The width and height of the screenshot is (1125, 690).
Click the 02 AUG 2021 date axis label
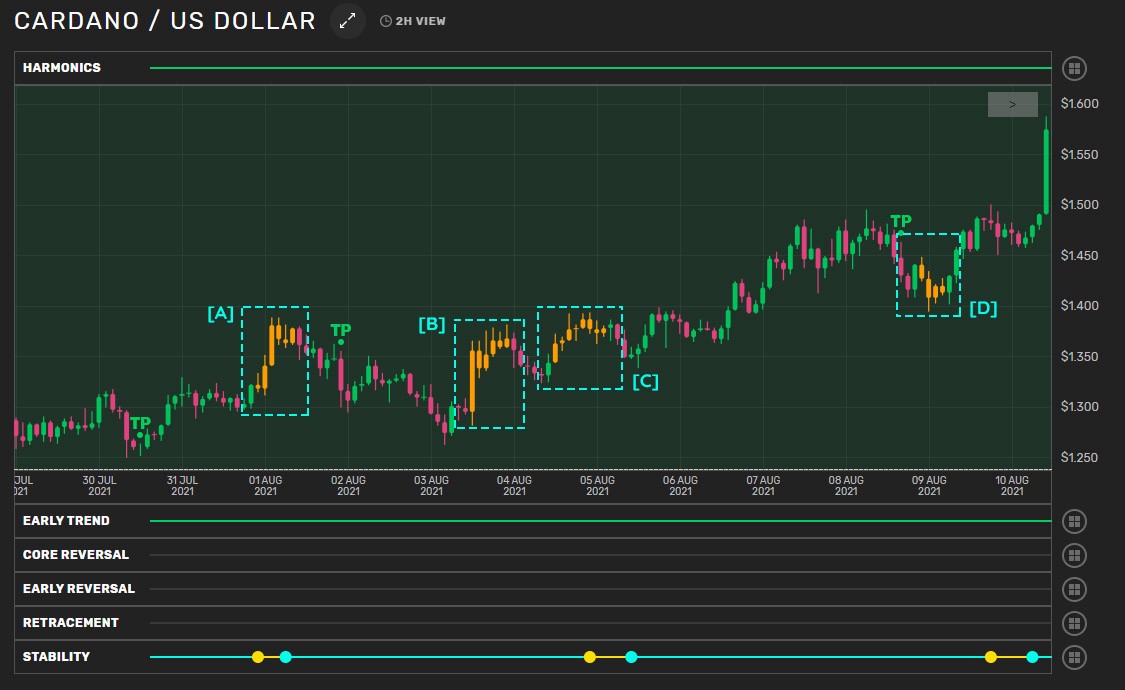349,486
